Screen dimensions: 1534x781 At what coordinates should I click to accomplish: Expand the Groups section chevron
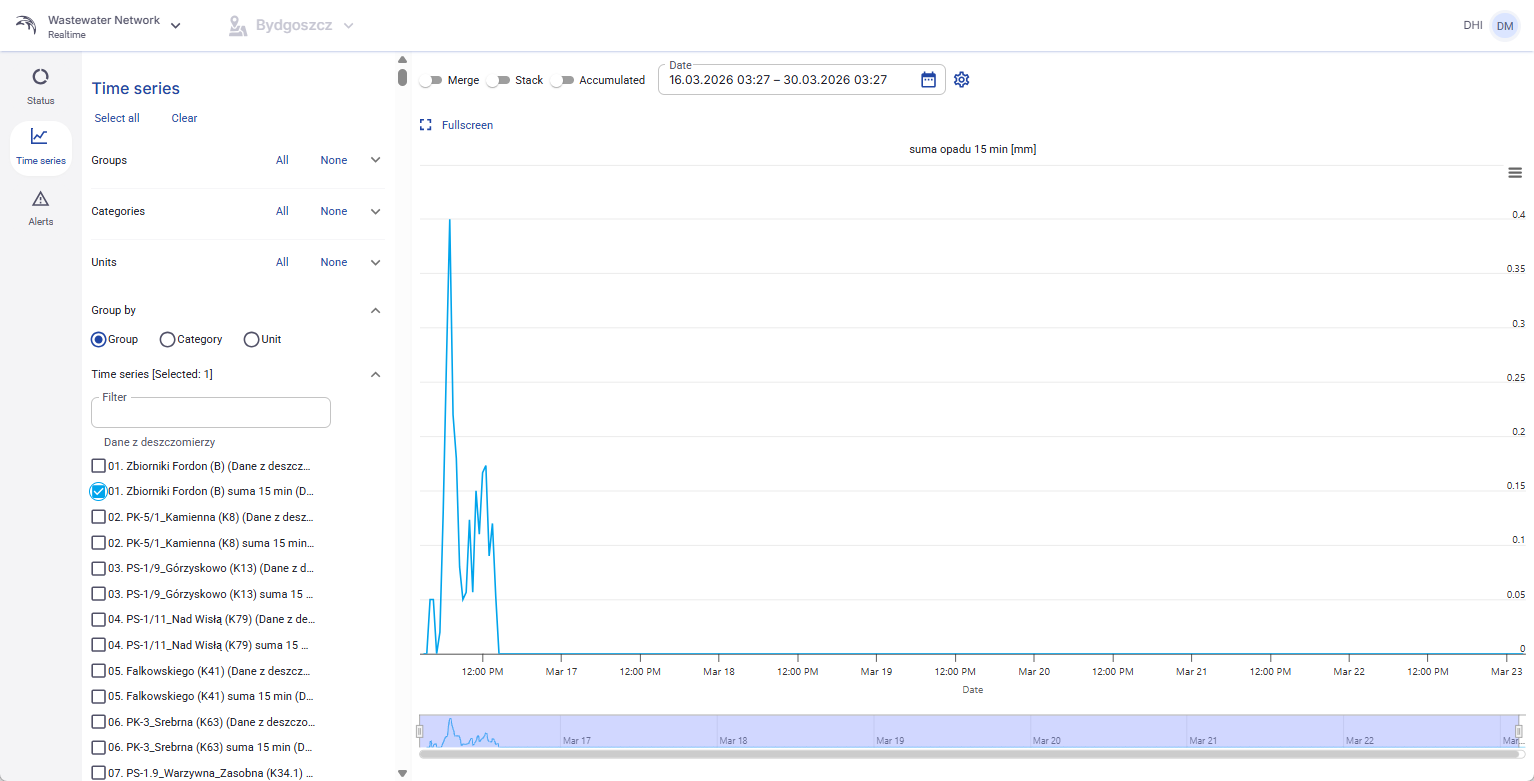point(376,160)
